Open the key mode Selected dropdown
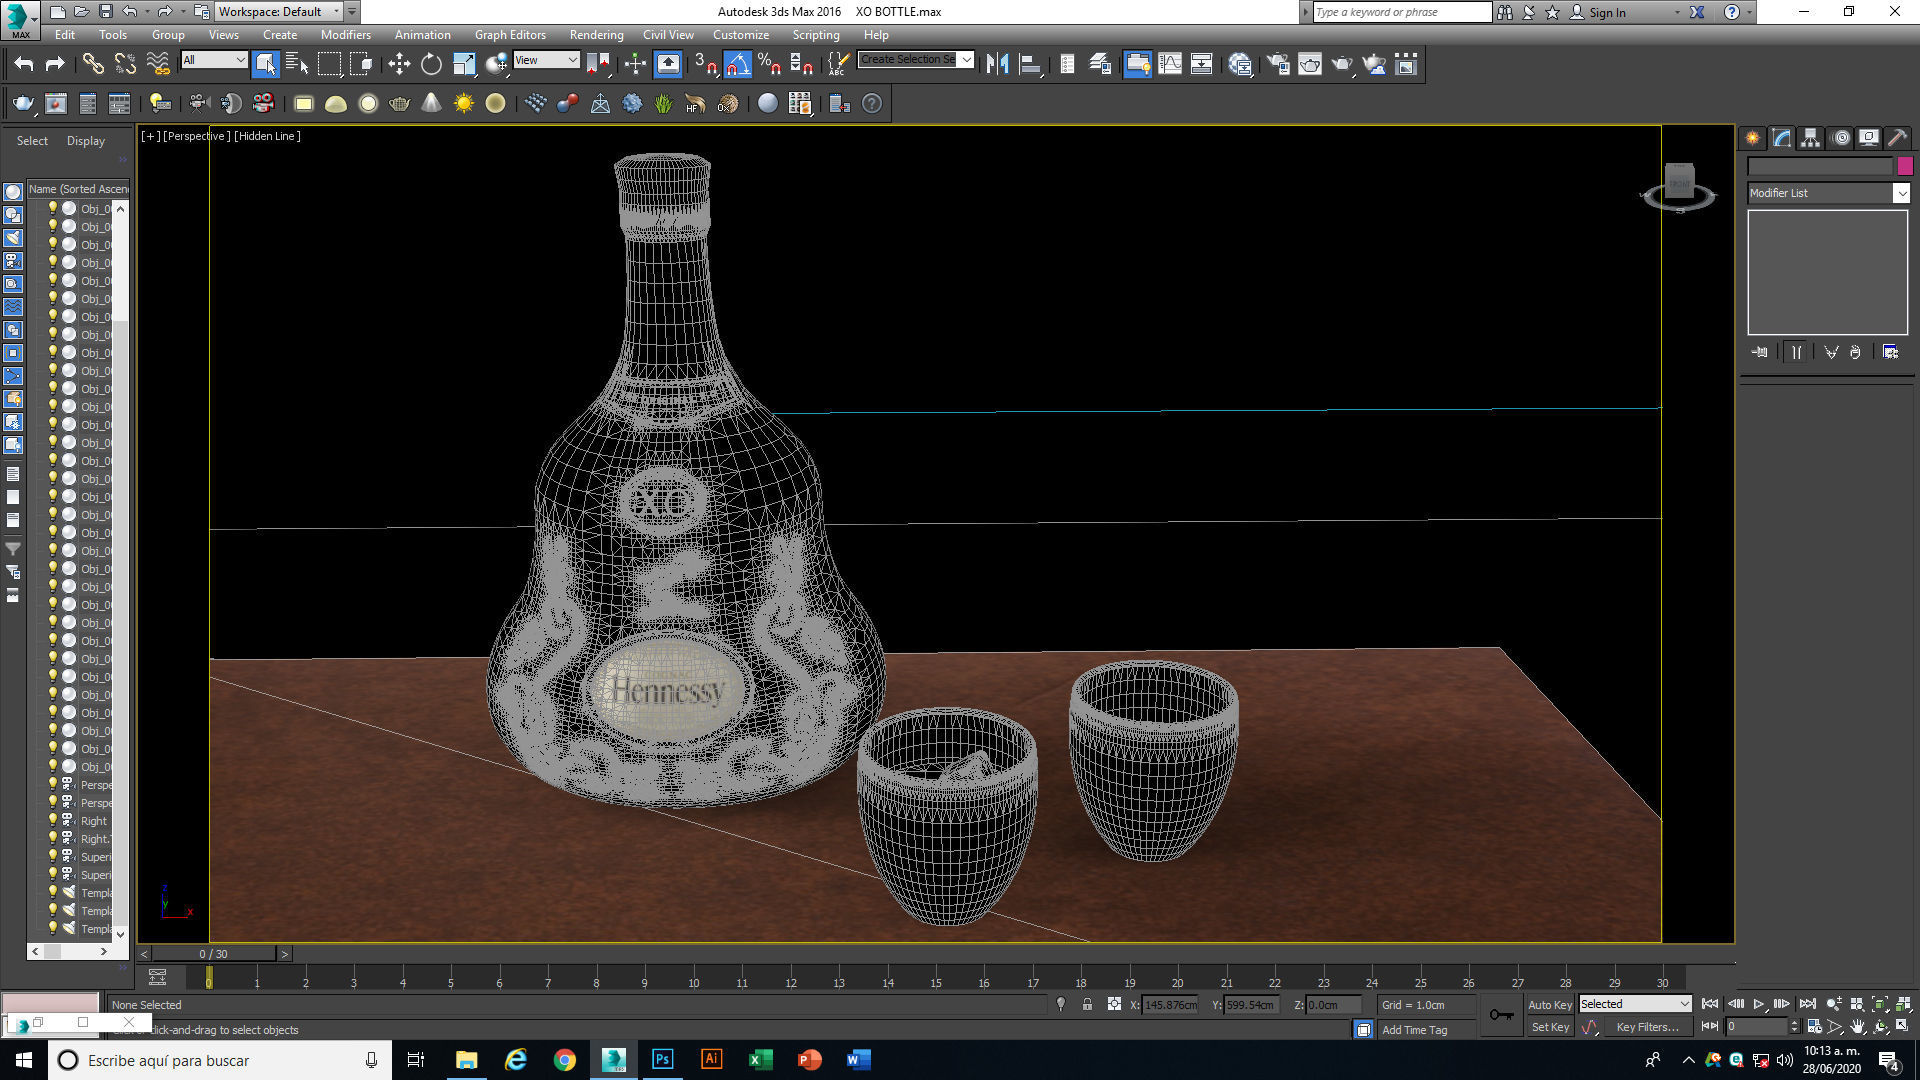This screenshot has width=1920, height=1080. point(1635,1004)
